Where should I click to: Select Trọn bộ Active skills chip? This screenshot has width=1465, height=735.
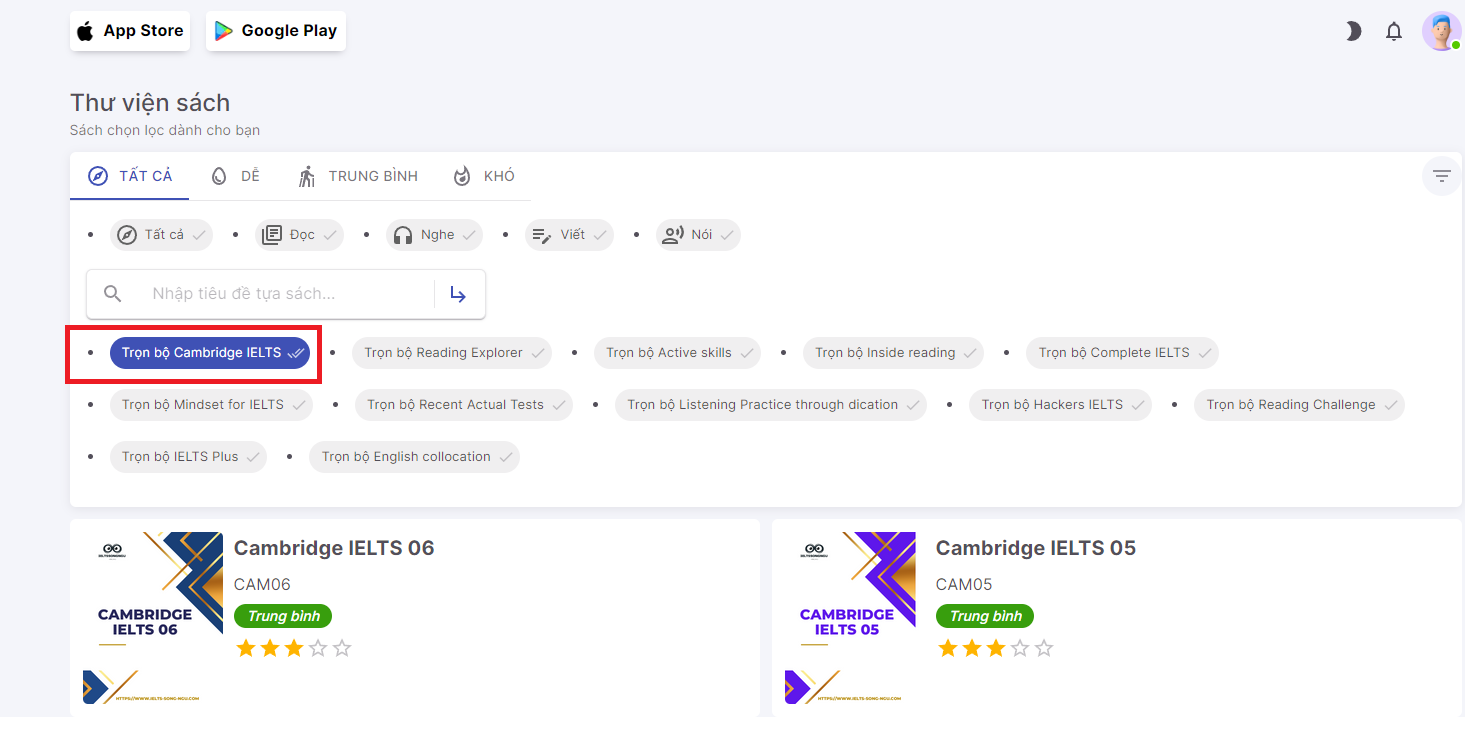(x=677, y=353)
